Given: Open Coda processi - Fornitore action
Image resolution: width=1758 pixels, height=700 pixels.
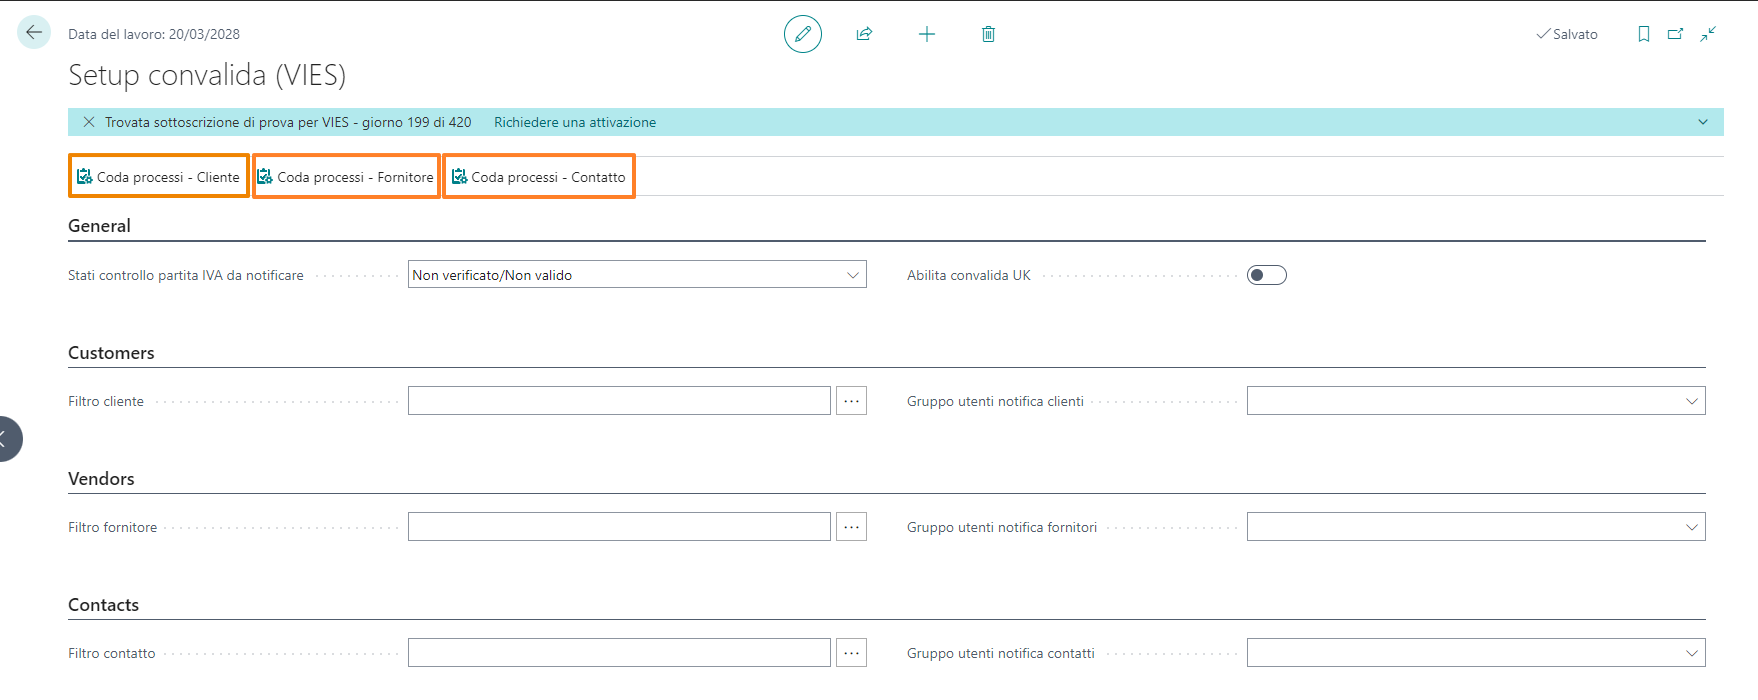Looking at the screenshot, I should click(346, 177).
